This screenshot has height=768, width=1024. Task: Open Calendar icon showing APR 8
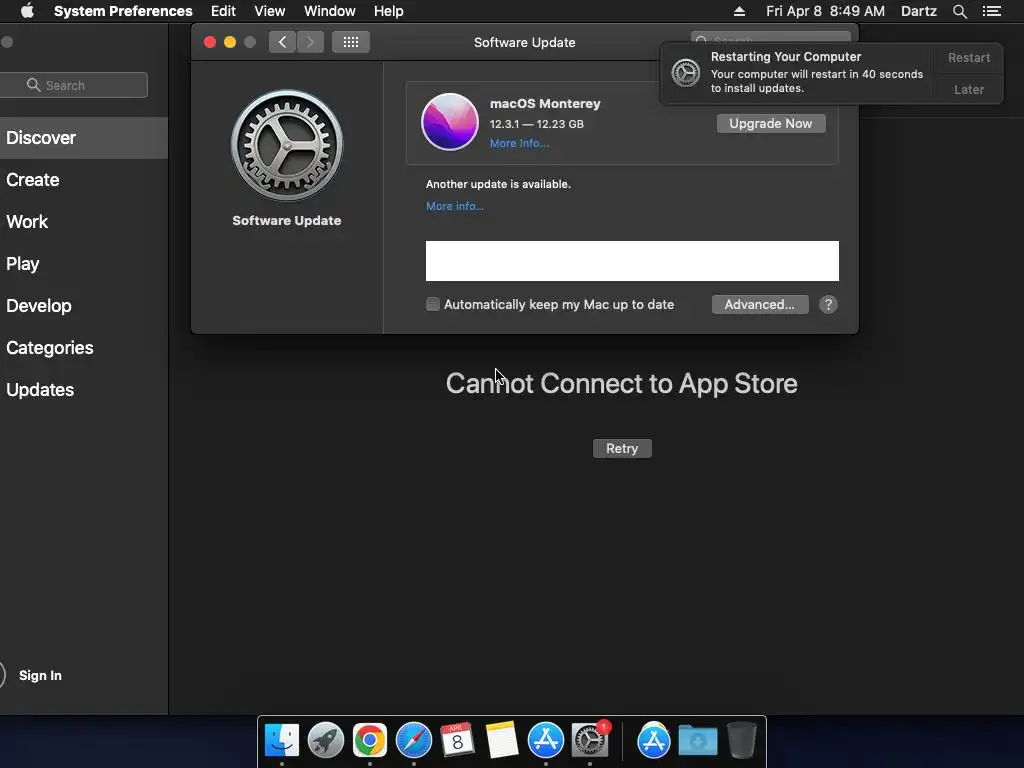pyautogui.click(x=457, y=740)
